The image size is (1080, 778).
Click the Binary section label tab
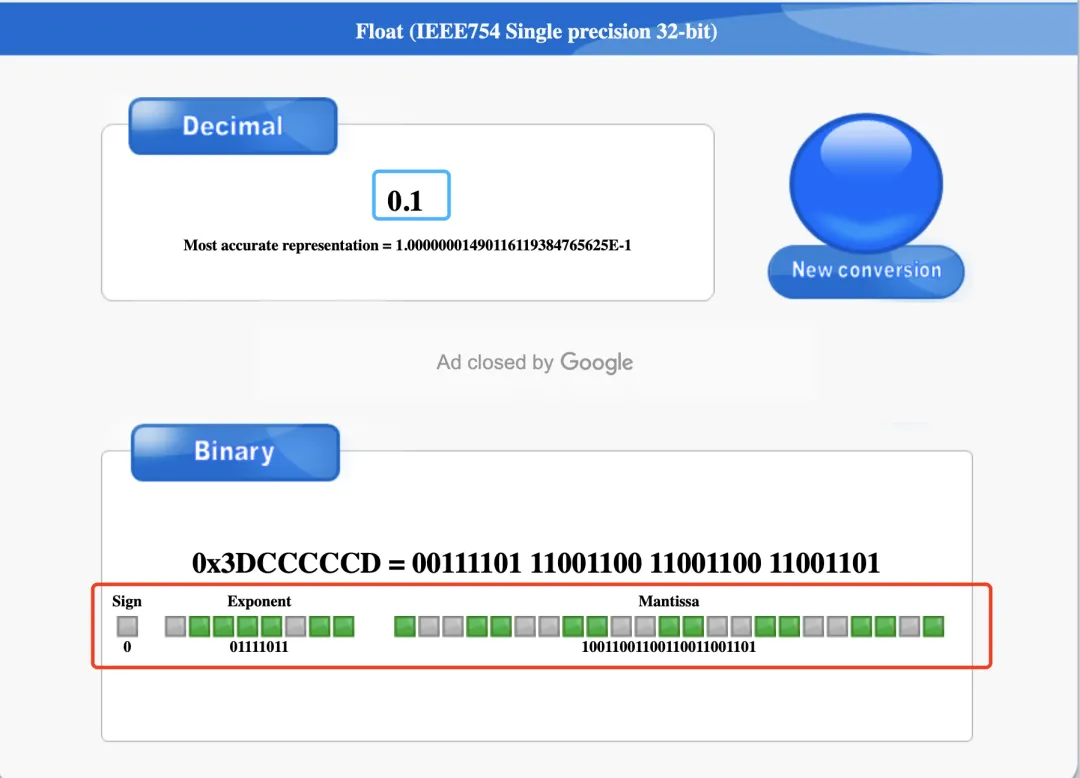235,452
